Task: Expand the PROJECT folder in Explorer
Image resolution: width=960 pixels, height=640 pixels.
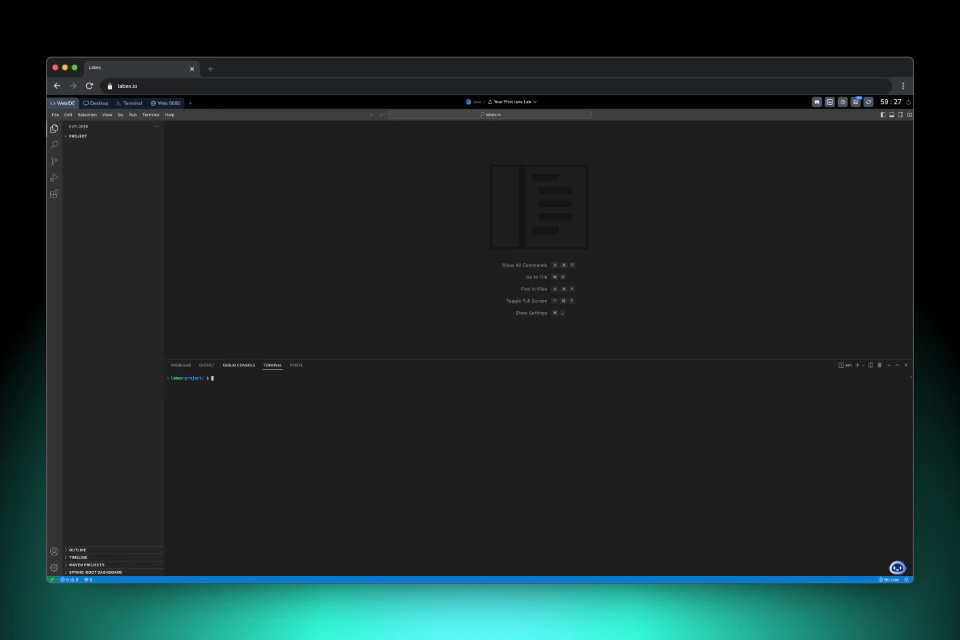Action: pyautogui.click(x=76, y=135)
